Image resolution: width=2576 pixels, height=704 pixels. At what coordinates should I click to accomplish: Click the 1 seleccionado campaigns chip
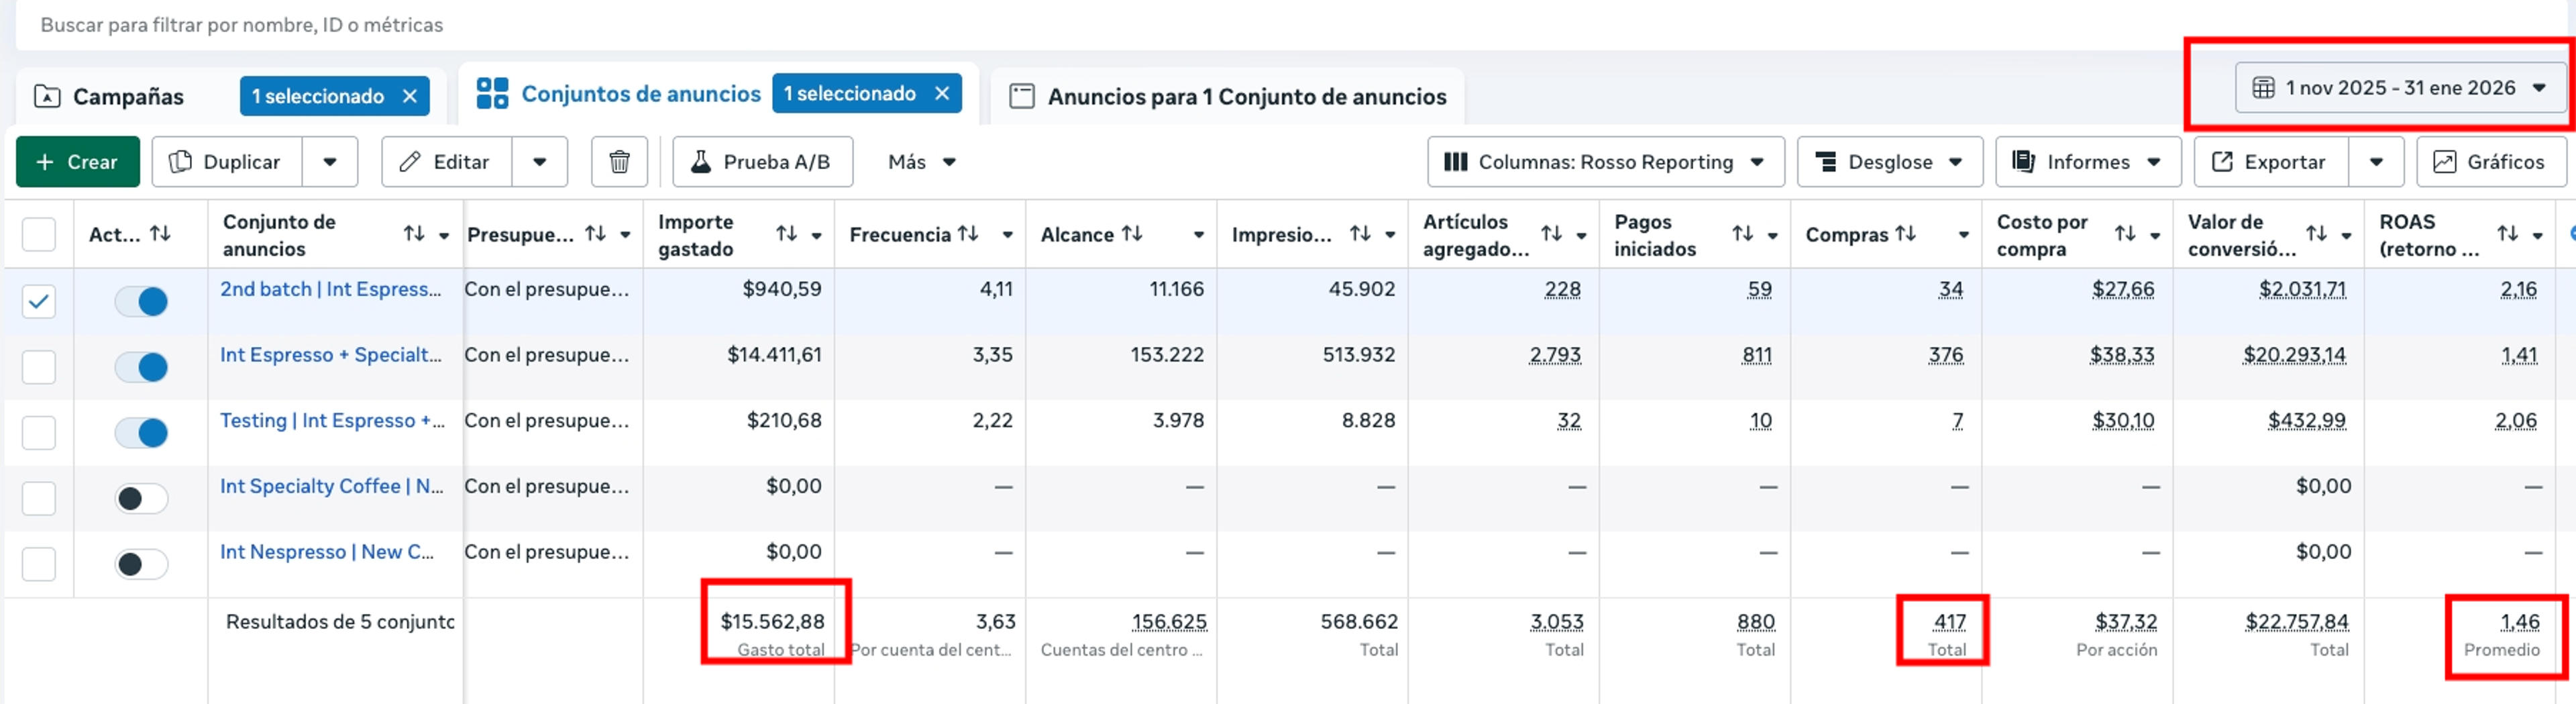point(335,96)
